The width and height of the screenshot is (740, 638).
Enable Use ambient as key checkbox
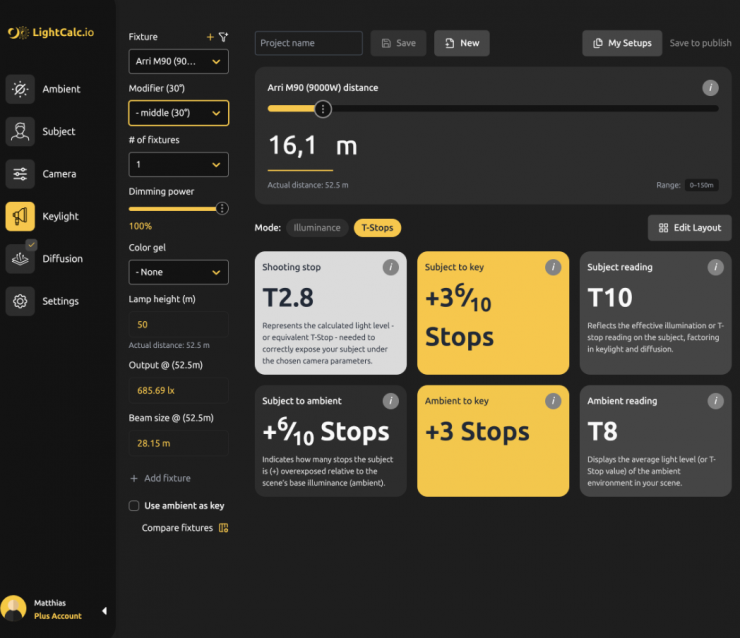click(134, 506)
